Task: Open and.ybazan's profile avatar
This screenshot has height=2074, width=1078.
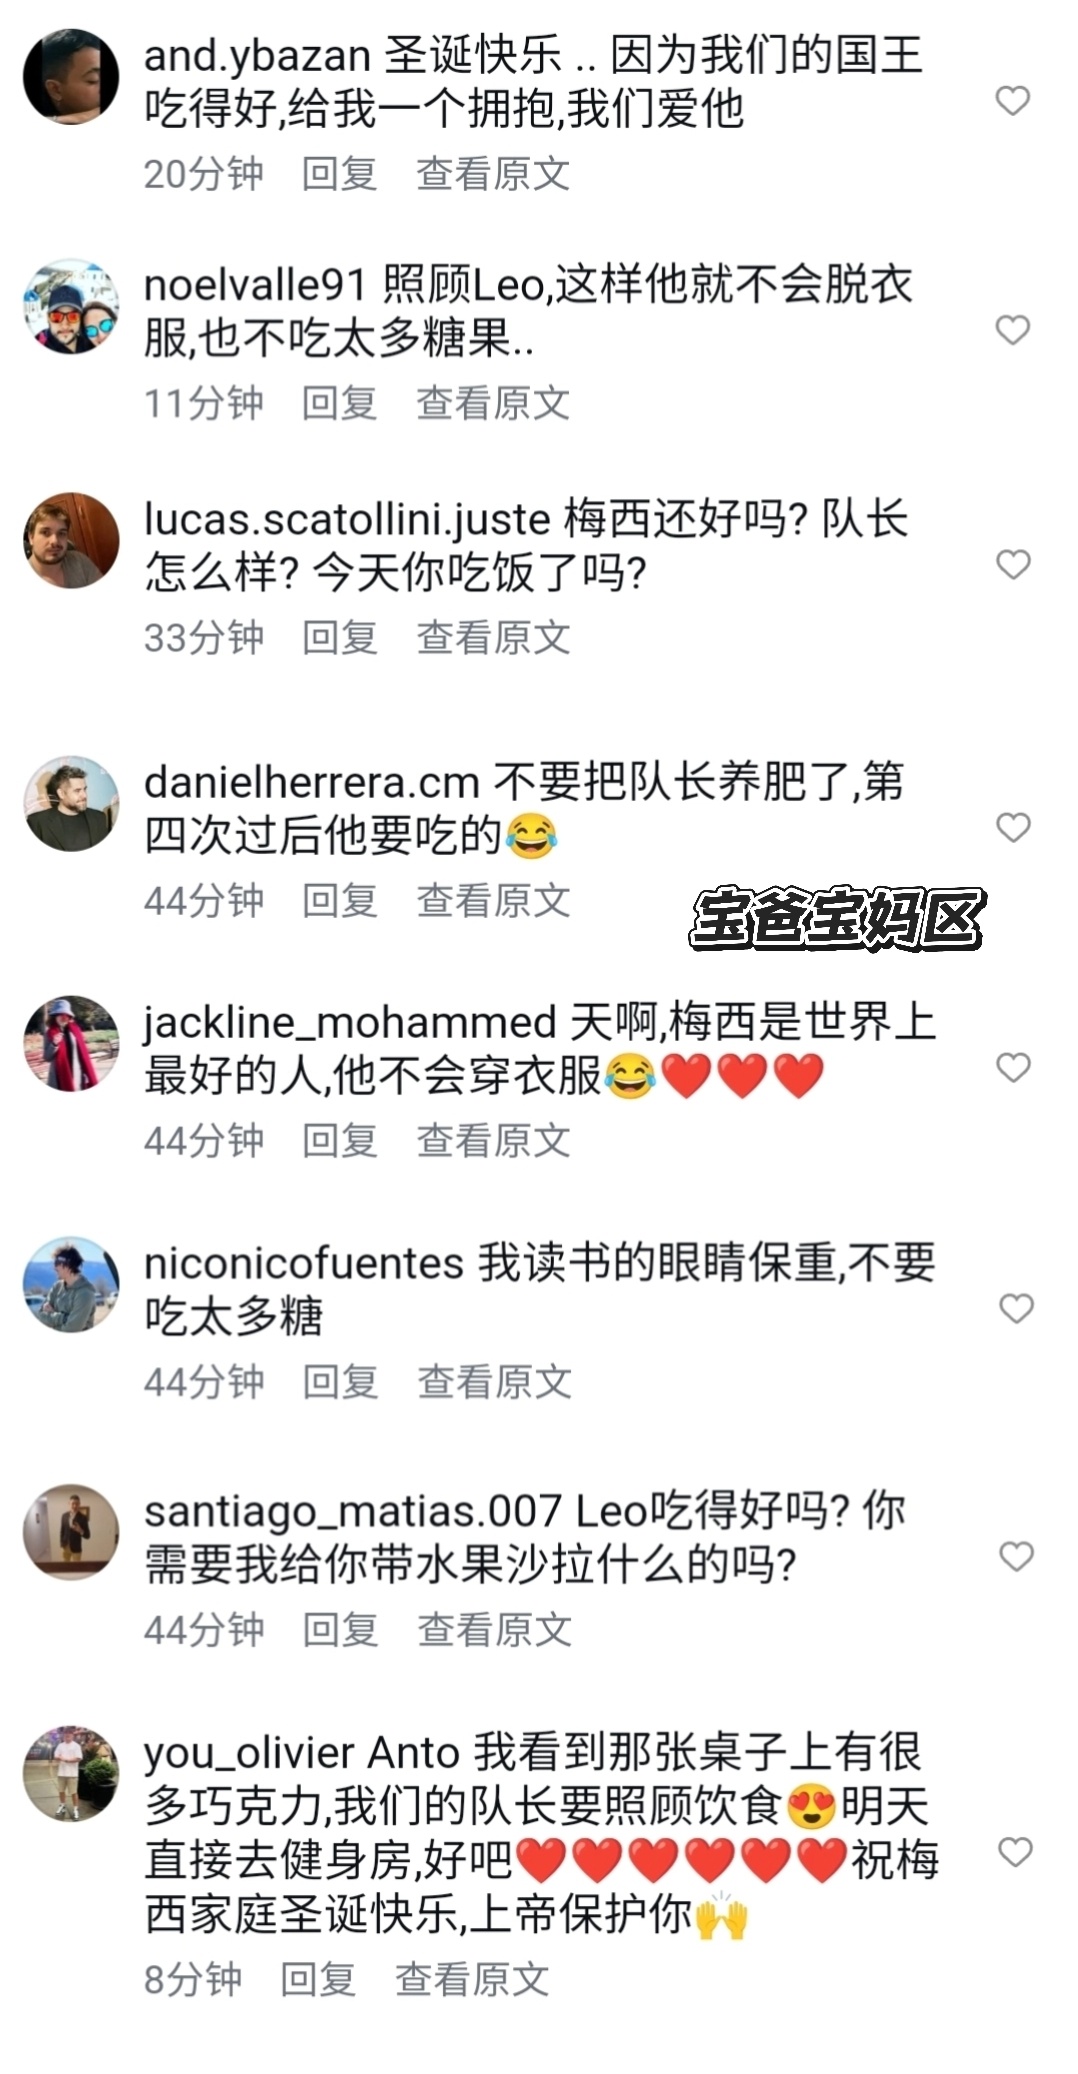Action: [71, 76]
